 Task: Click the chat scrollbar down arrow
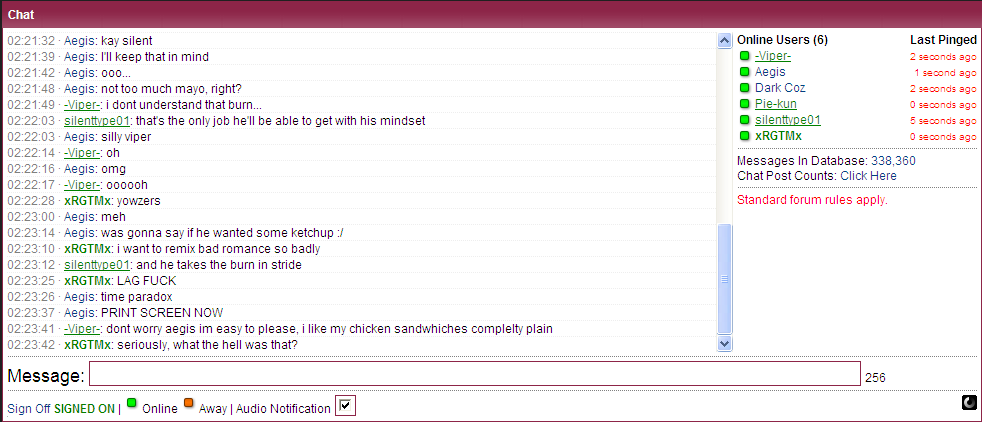(725, 343)
